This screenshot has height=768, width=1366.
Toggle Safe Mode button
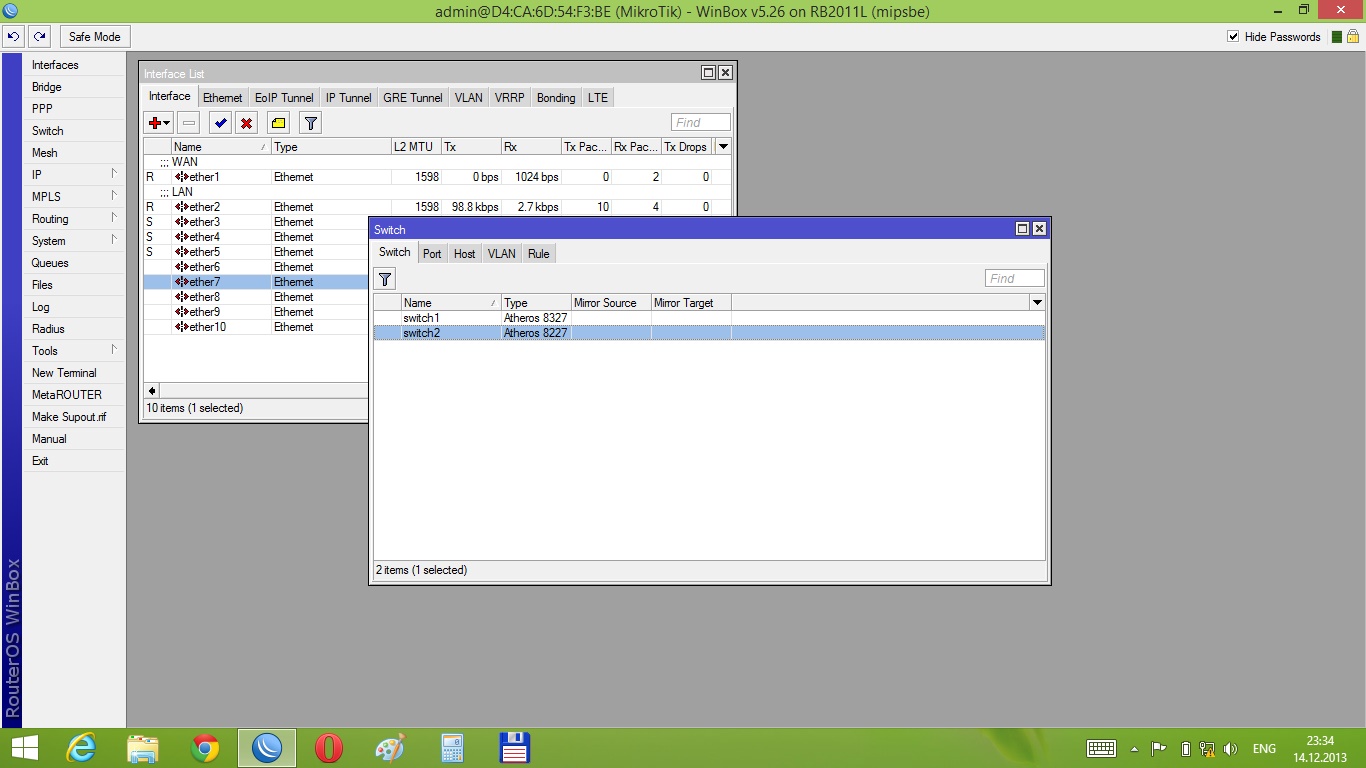[94, 37]
